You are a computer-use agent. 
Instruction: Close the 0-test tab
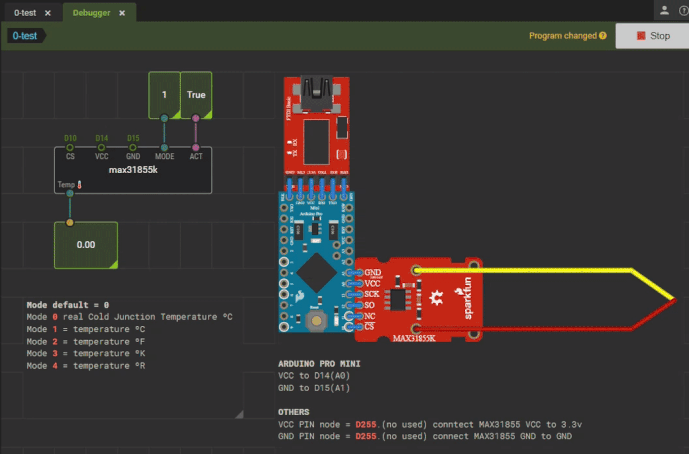[47, 13]
